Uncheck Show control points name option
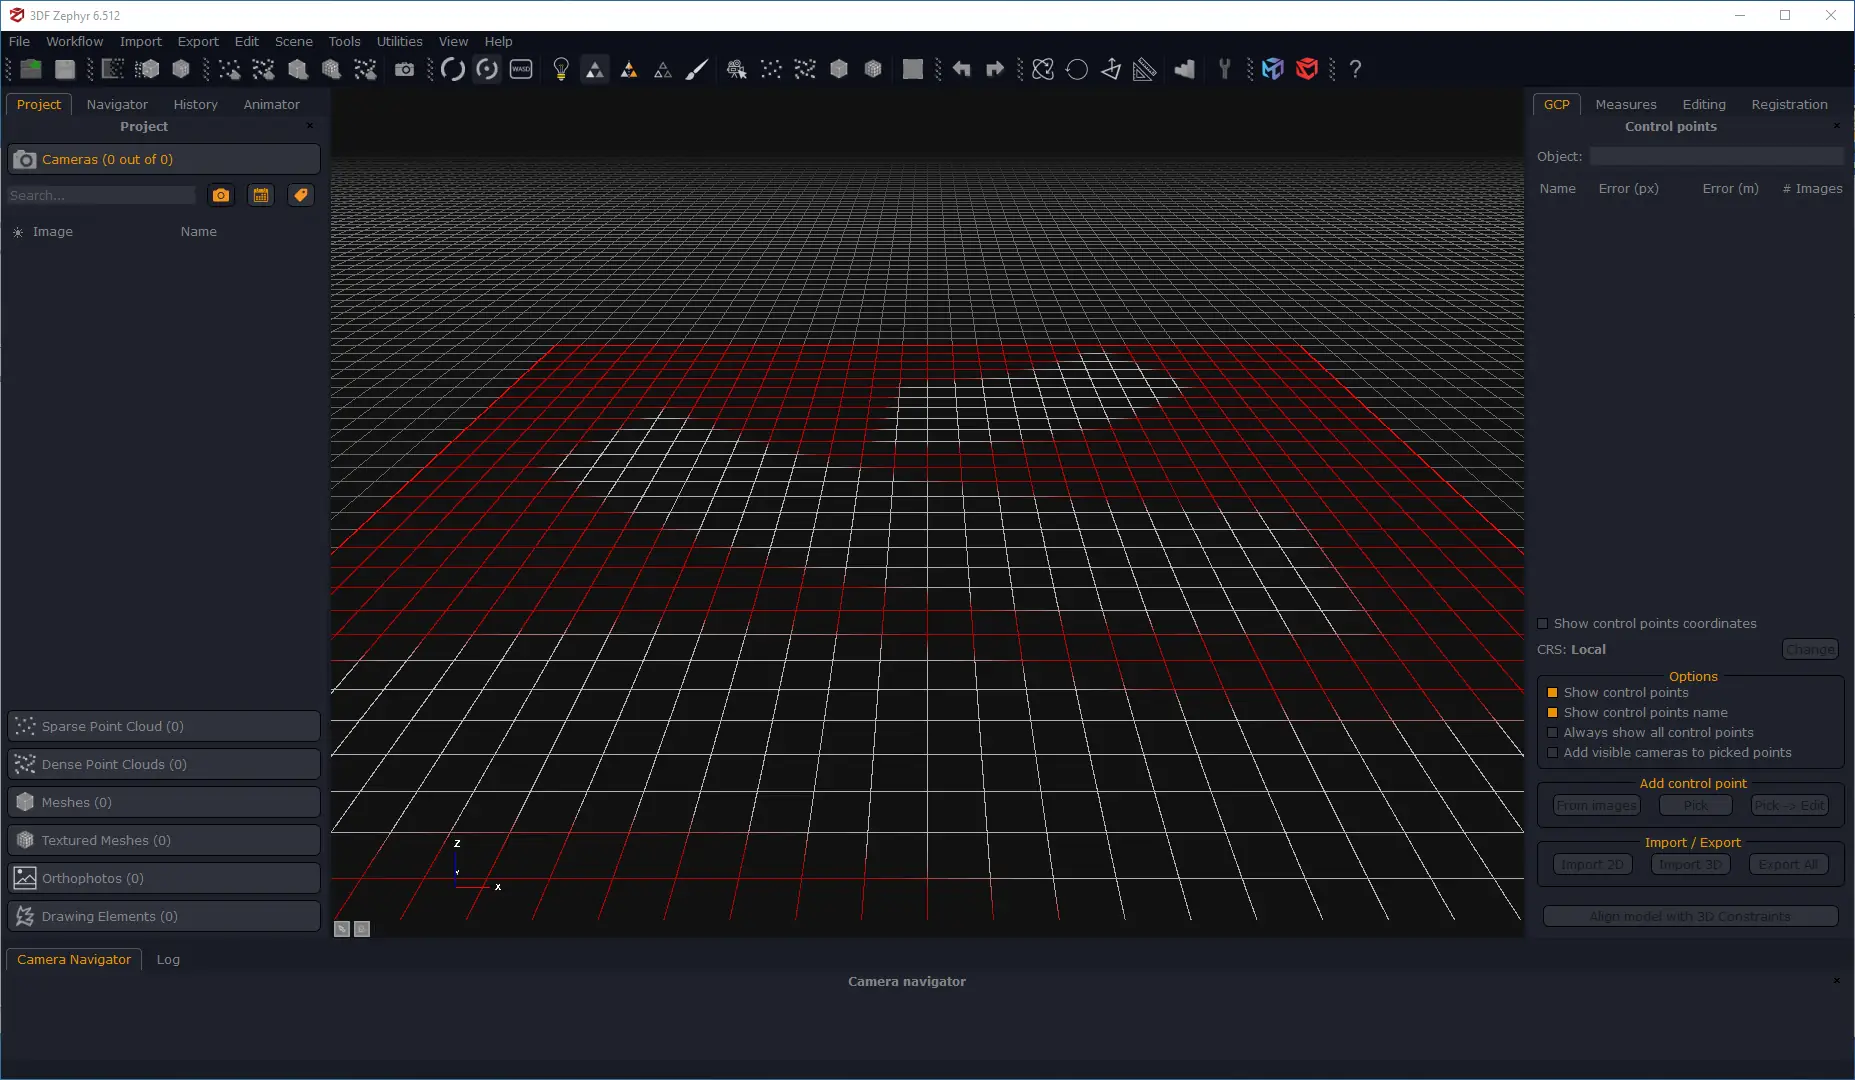Screen dimensions: 1855x1080 [1553, 713]
